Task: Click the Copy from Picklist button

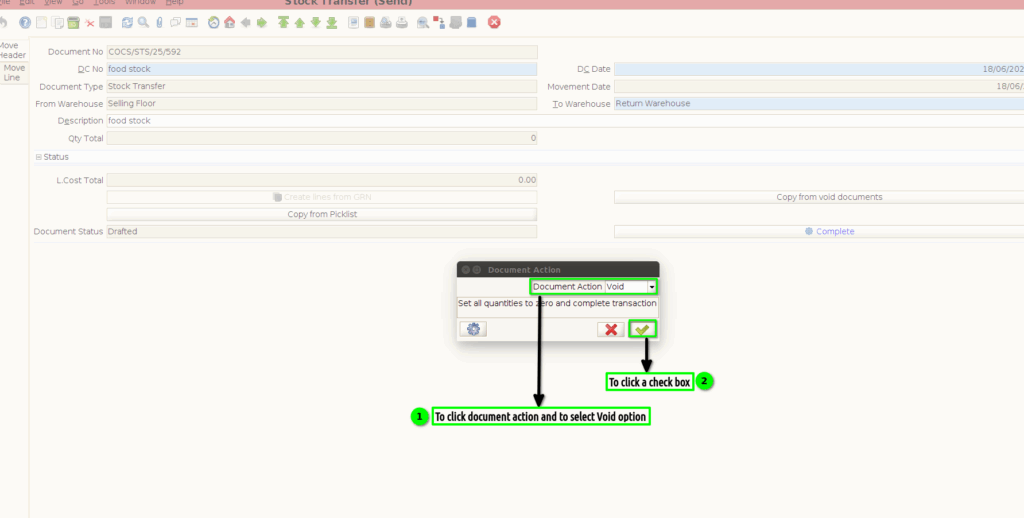Action: tap(322, 214)
